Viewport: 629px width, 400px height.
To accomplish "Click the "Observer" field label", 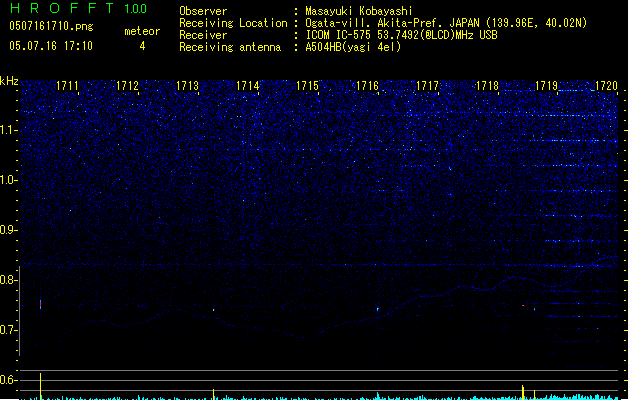I will click(203, 11).
